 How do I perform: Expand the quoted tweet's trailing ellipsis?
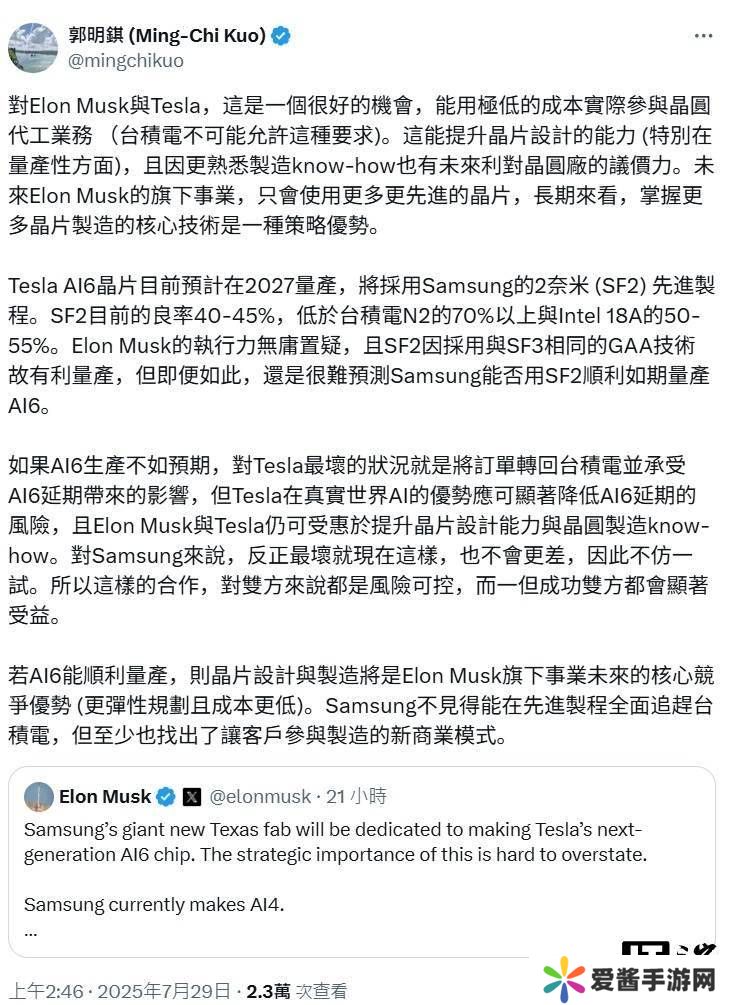click(31, 929)
